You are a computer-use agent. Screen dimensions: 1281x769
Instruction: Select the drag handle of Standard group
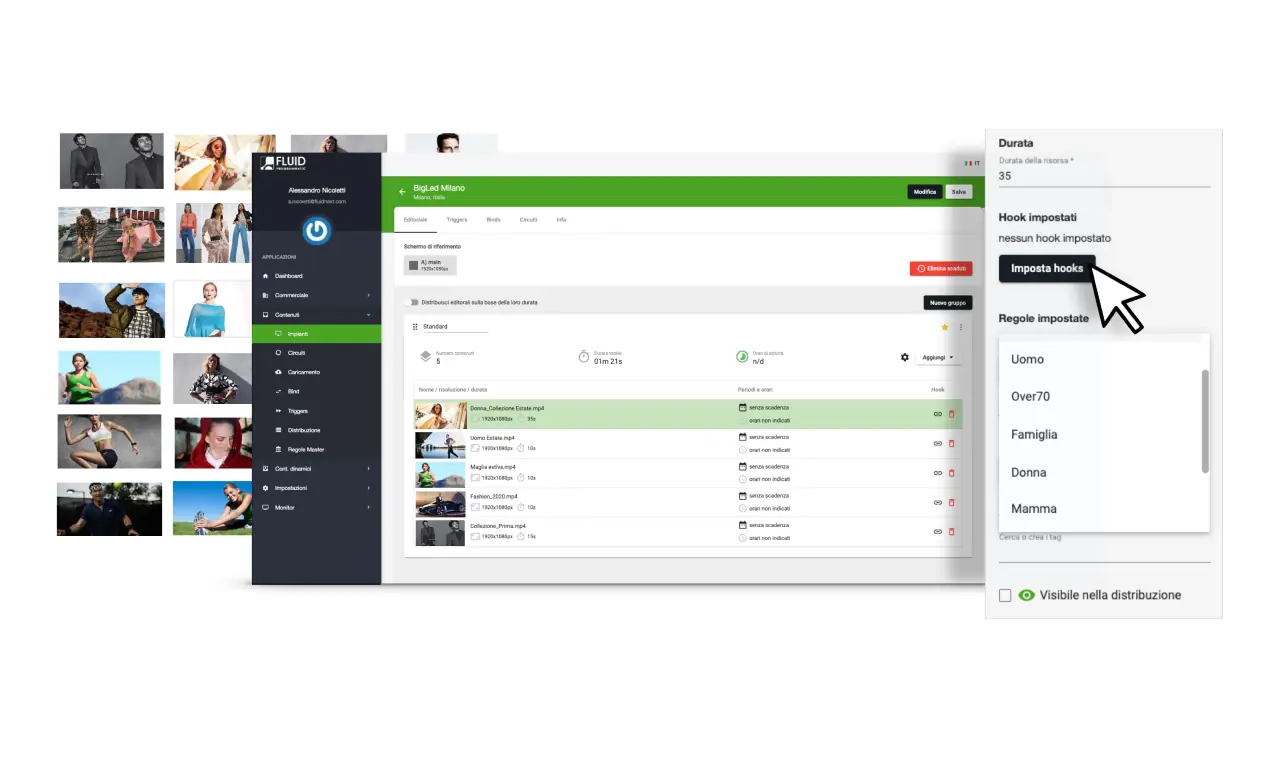pos(415,327)
